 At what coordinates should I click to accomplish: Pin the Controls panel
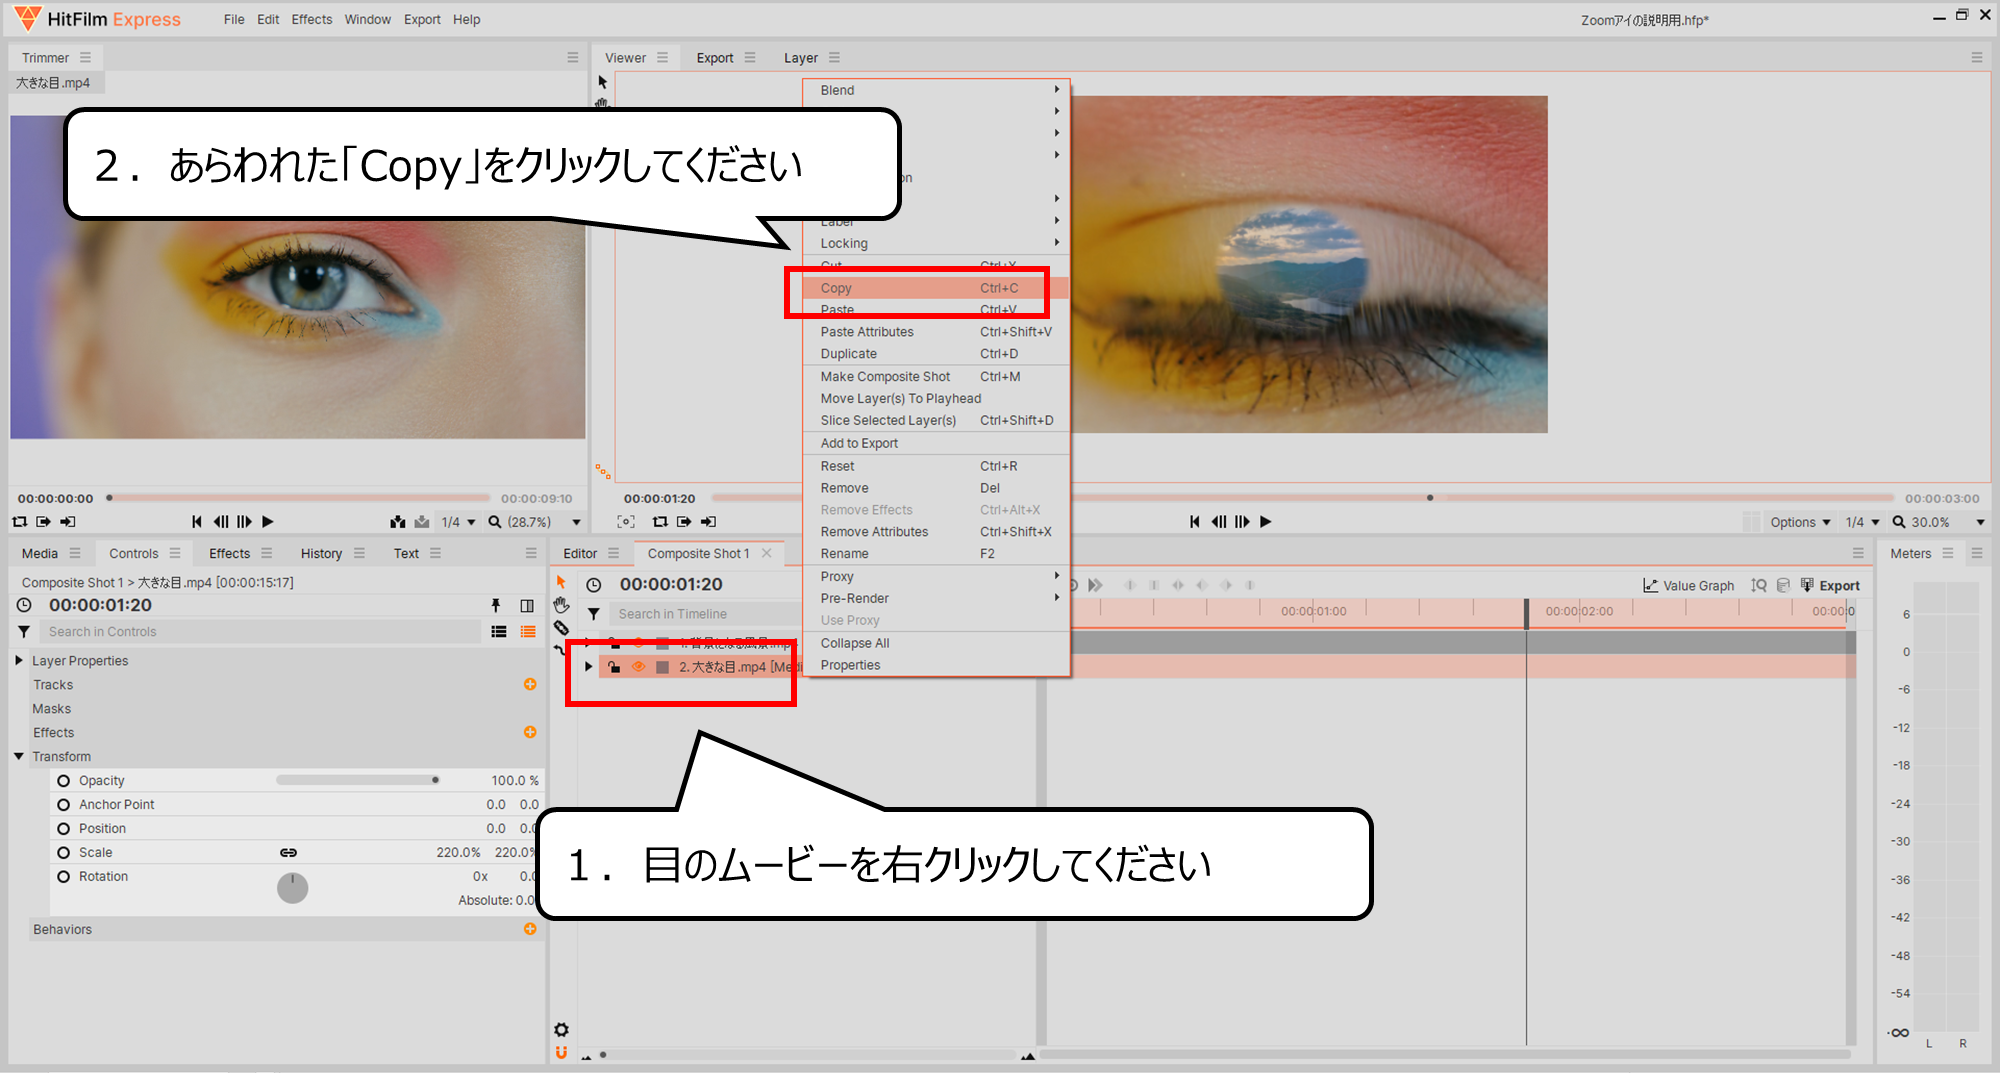click(x=495, y=605)
